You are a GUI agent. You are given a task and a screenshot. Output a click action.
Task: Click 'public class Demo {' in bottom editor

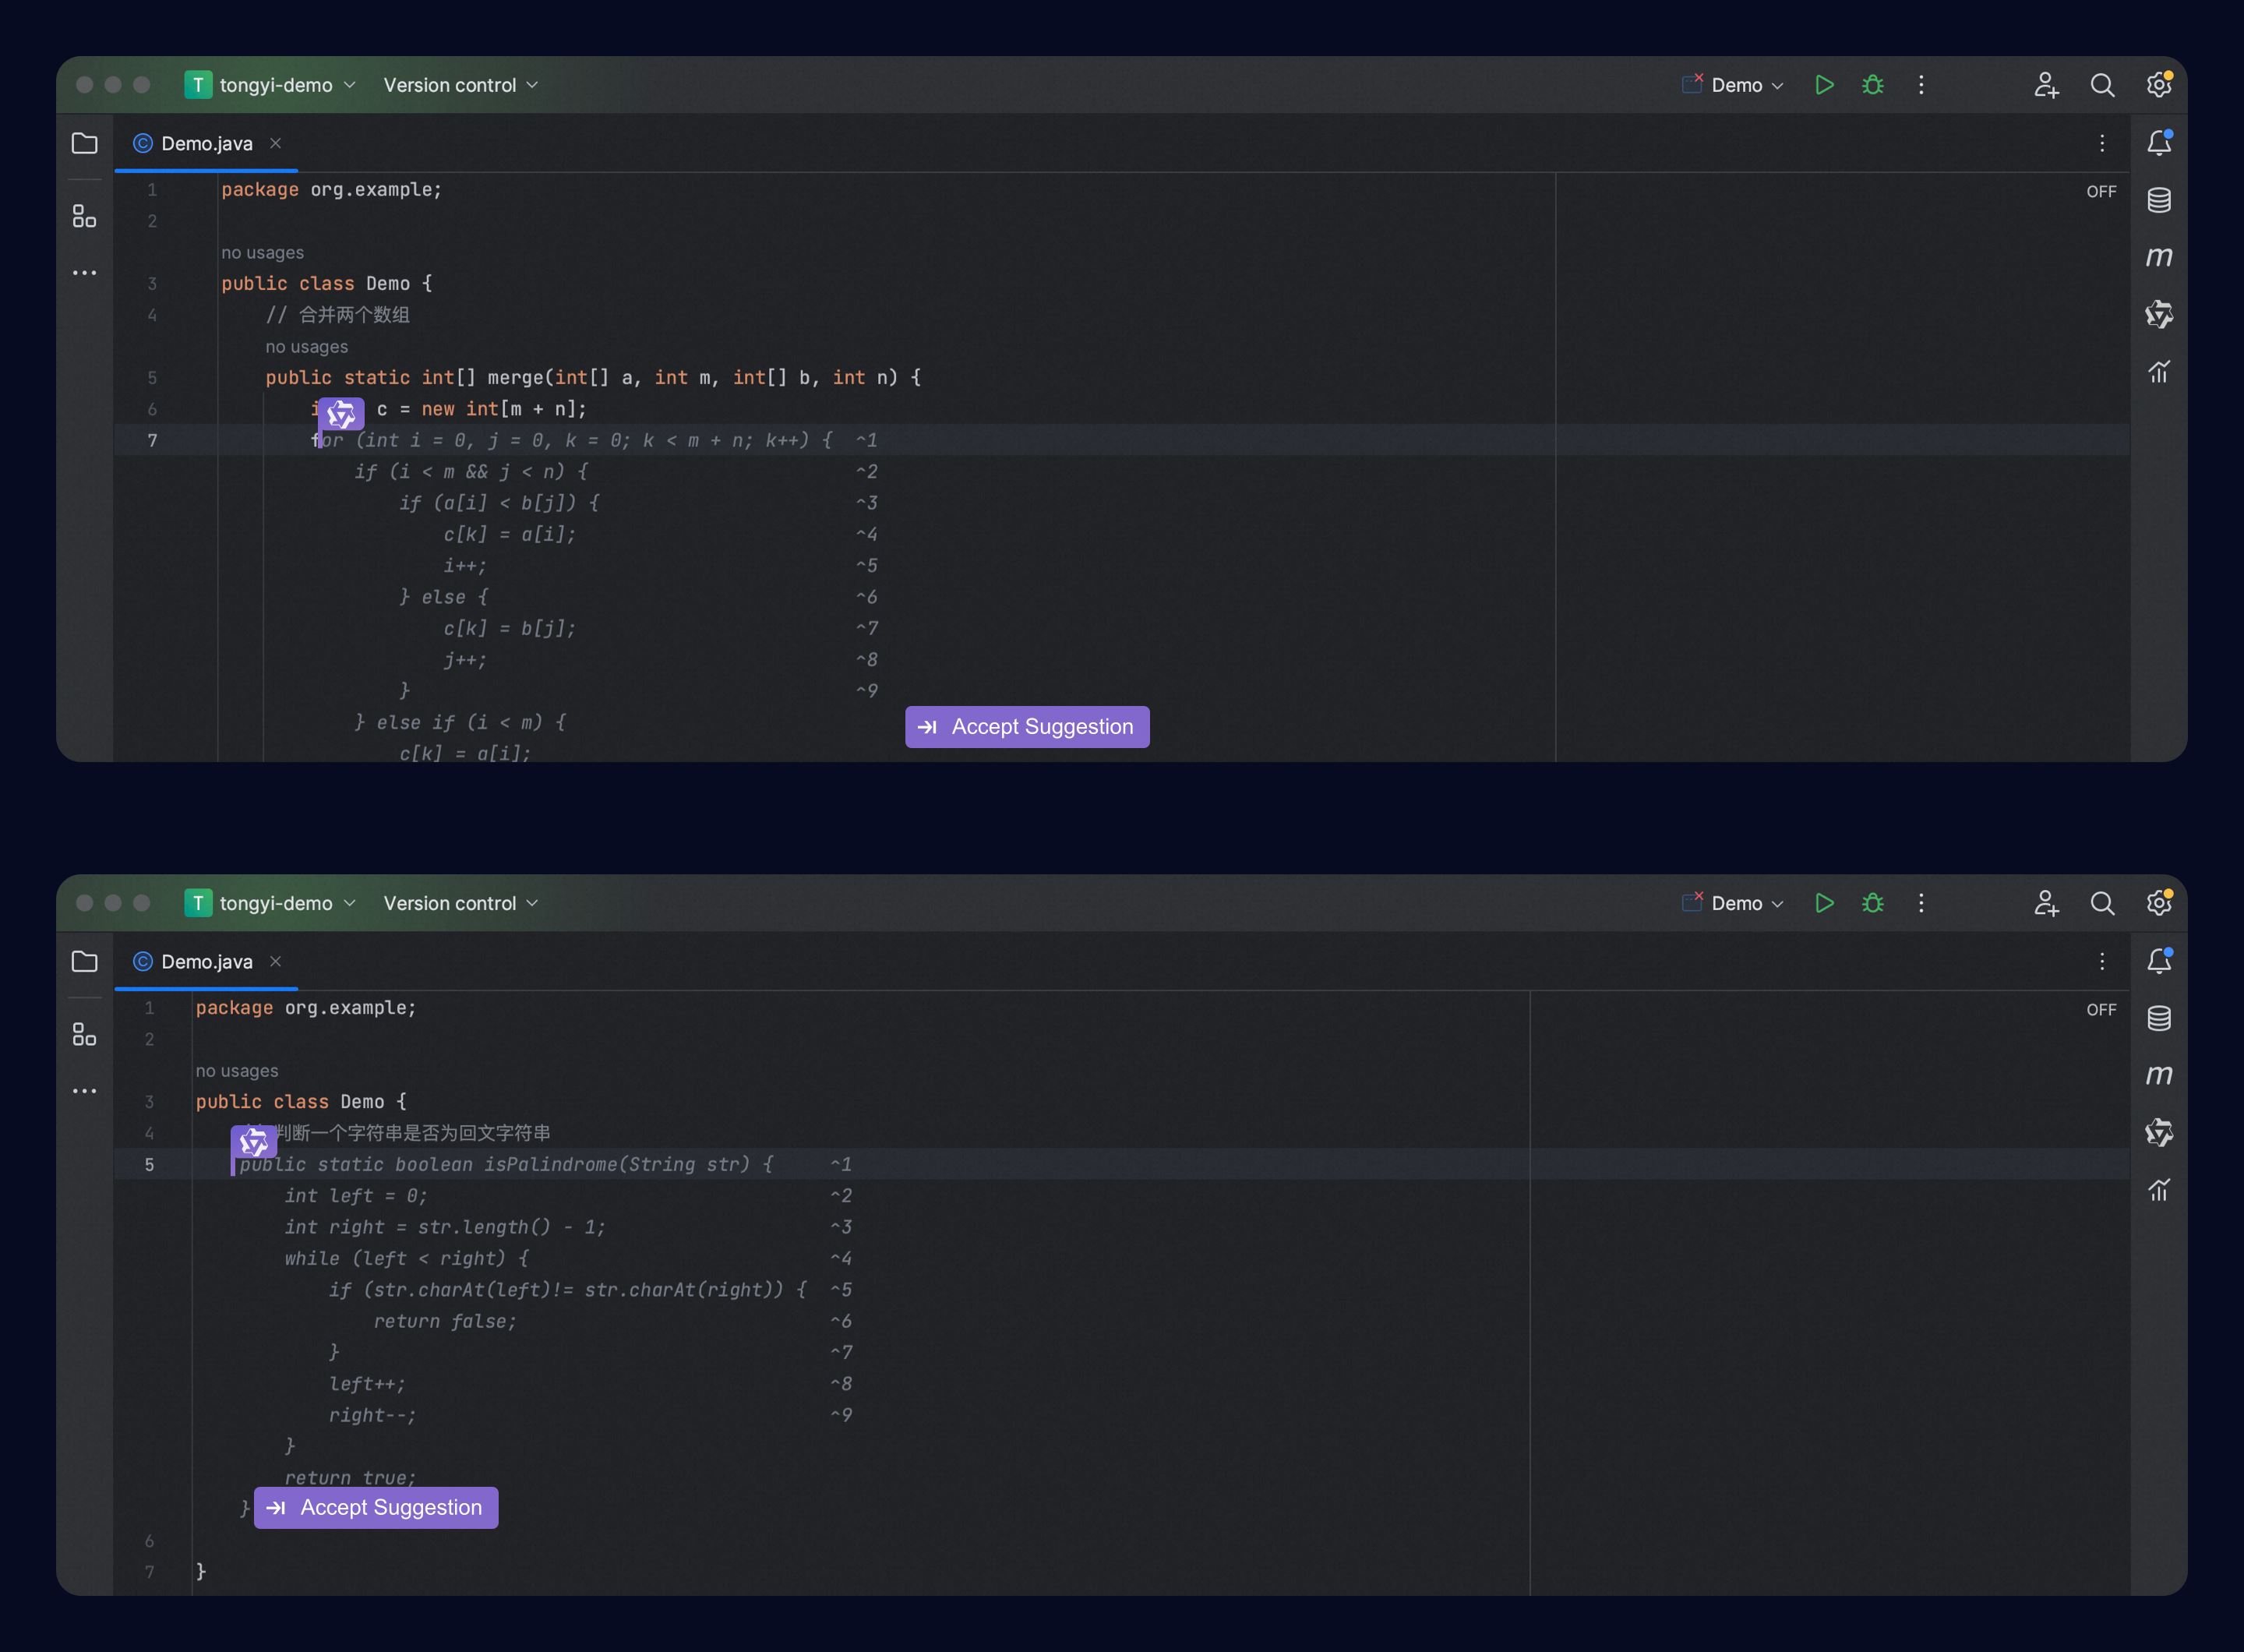301,1101
